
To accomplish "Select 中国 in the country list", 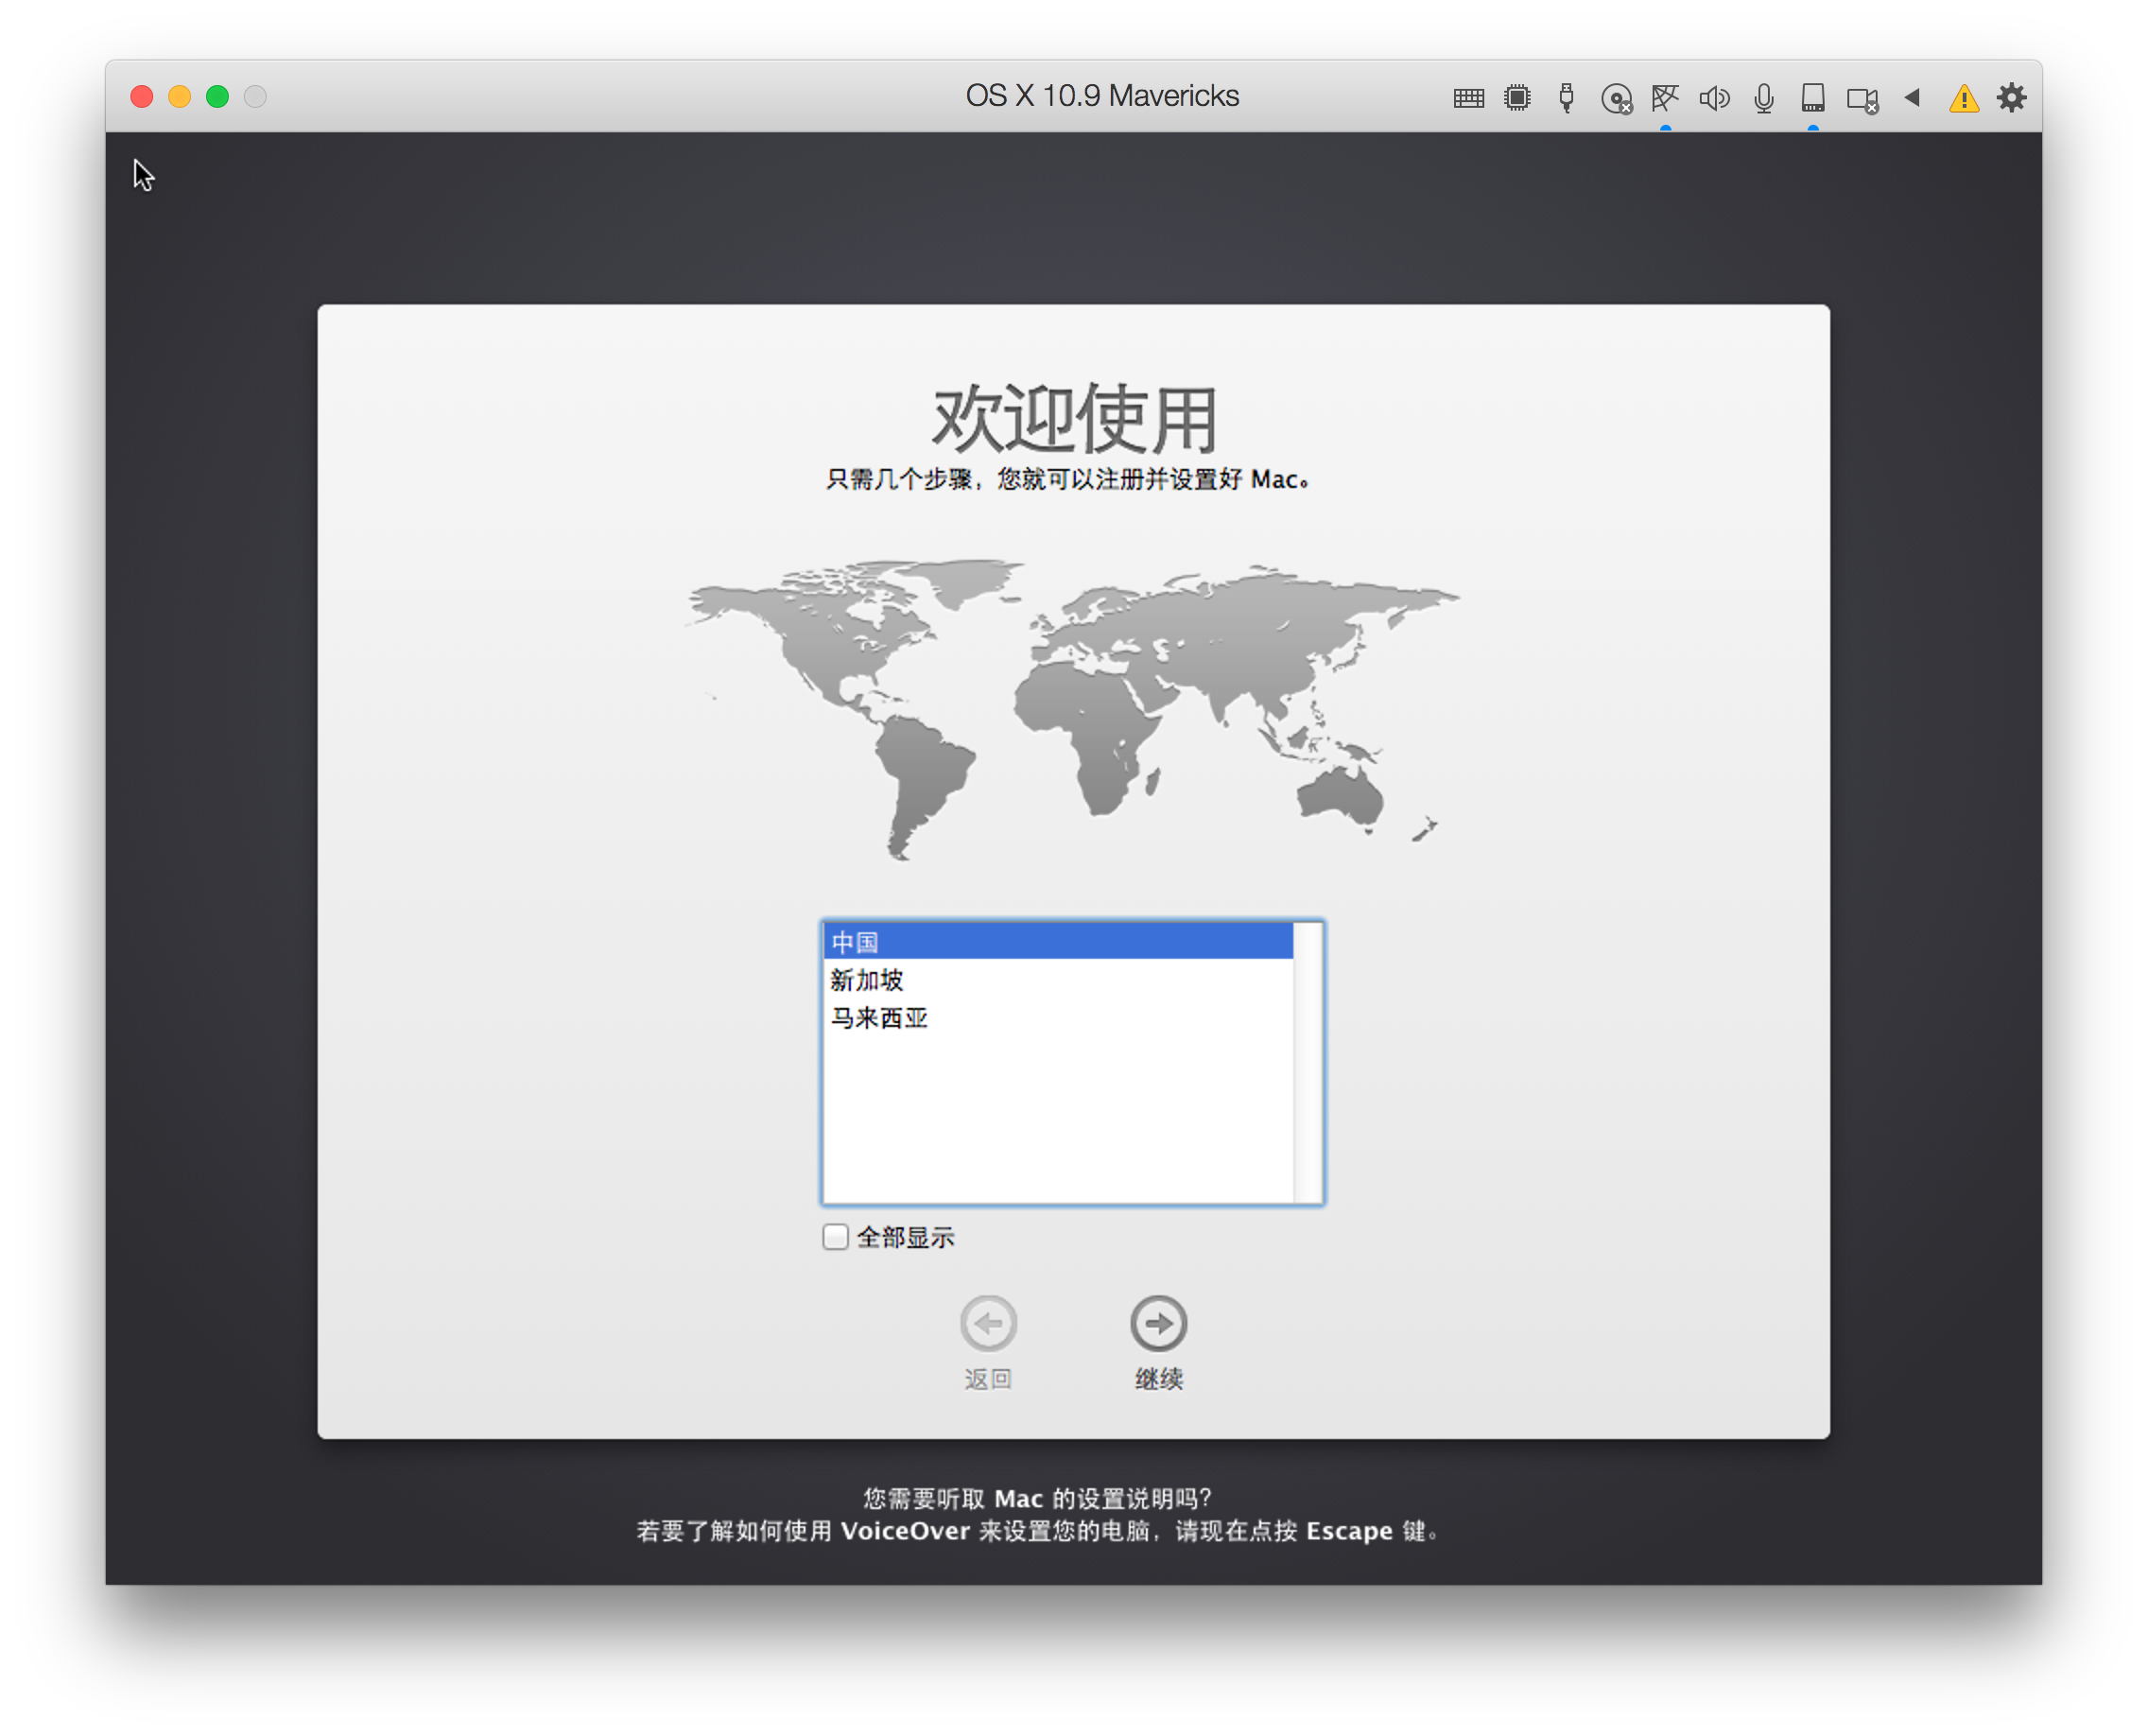I will [1056, 942].
